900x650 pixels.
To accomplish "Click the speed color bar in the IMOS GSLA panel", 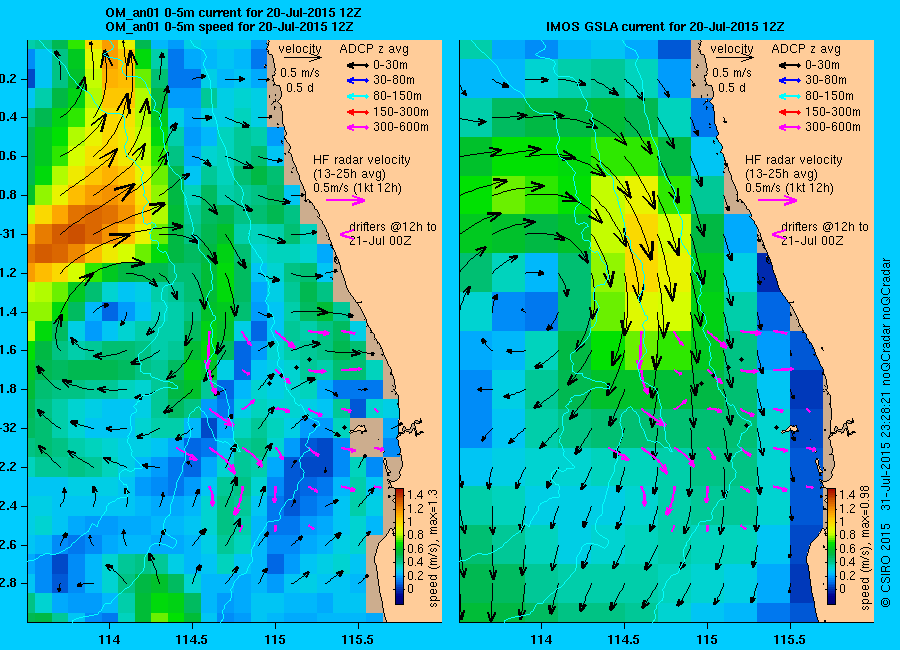I will (x=831, y=546).
